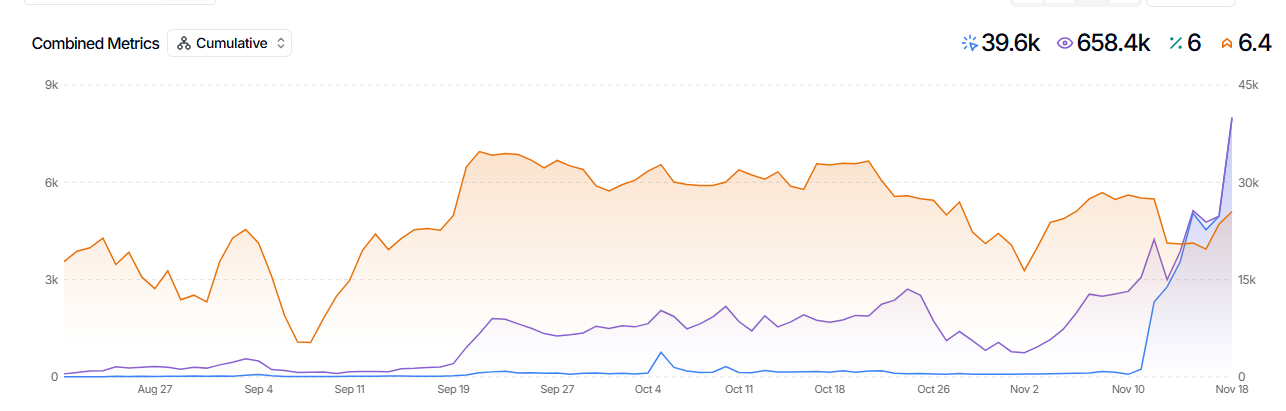Select the Oct 4 date label
Screen dimensions: 1286x411
click(x=648, y=389)
